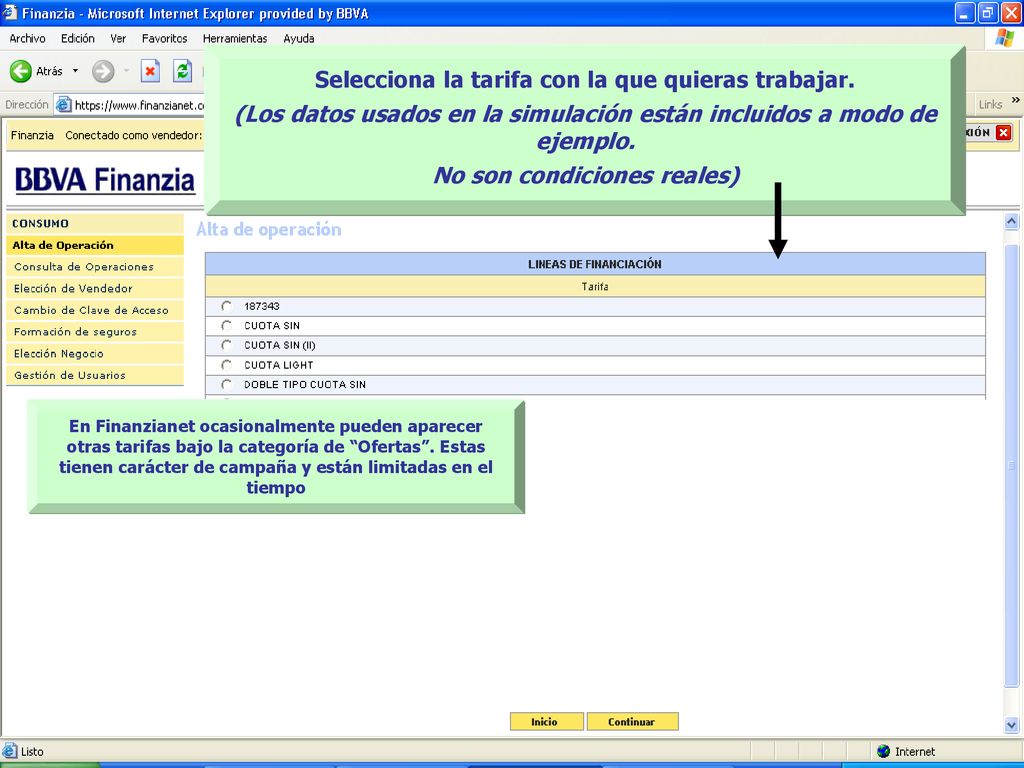Select the CUOTA LIGHT radio button

point(227,364)
